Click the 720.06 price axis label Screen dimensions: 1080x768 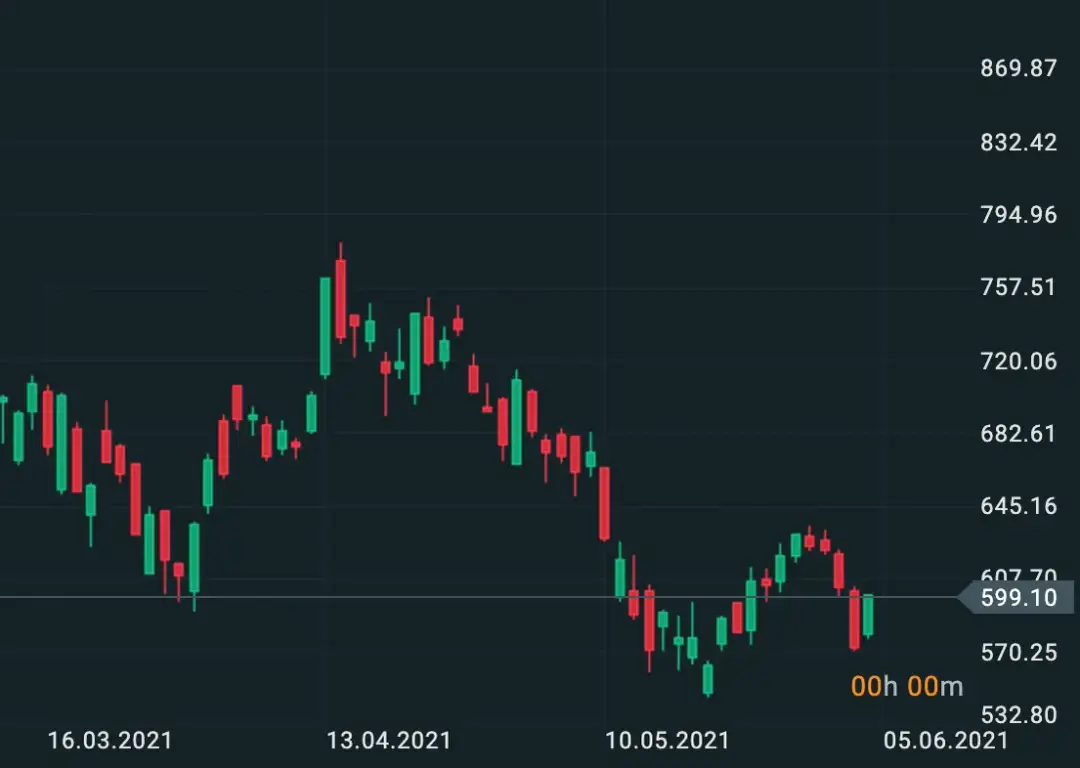1019,361
